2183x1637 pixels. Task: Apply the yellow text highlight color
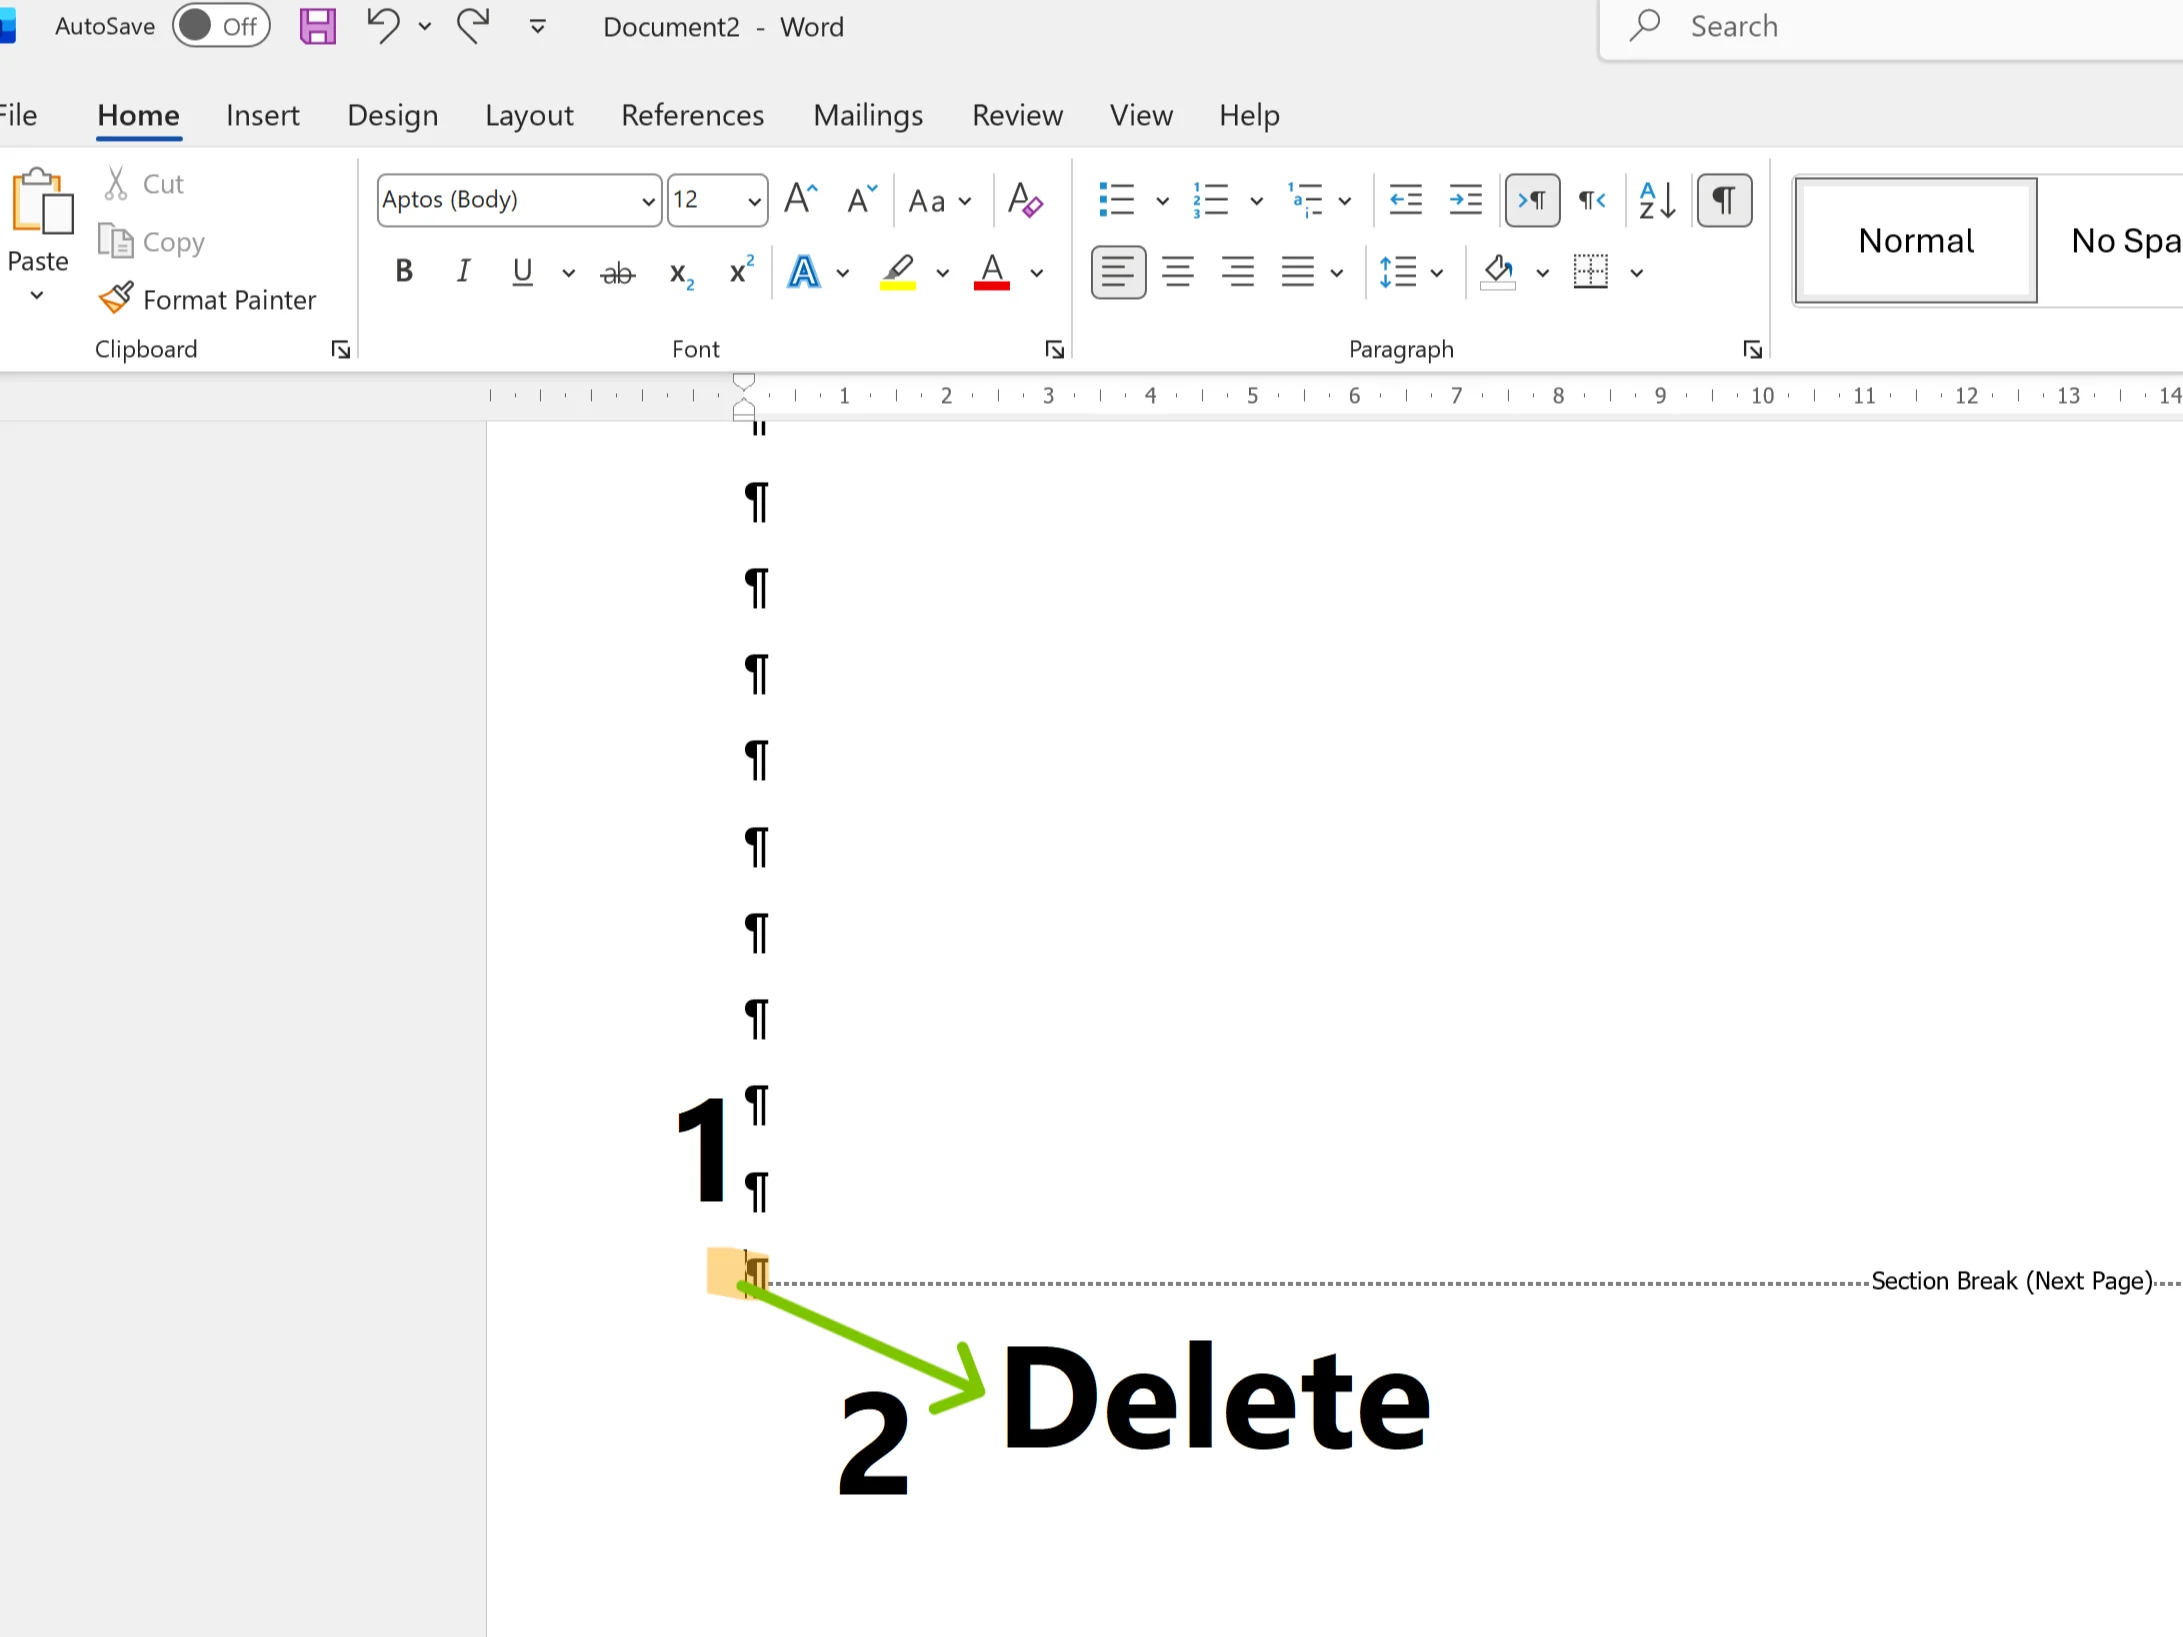click(898, 272)
